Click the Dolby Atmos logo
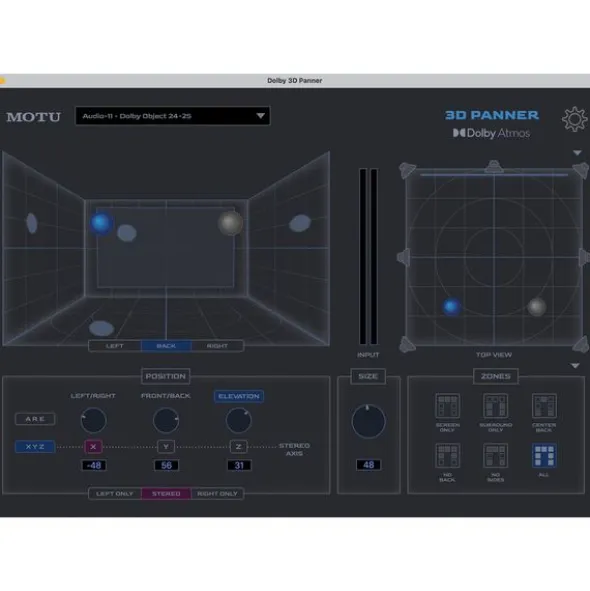Image resolution: width=590 pixels, height=591 pixels. 491,133
